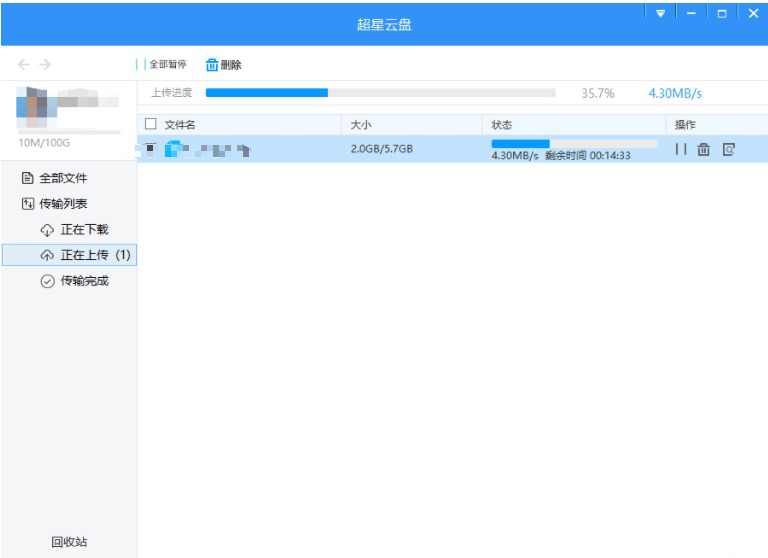The width and height of the screenshot is (768, 558).
Task: Delete the uploading file with row trash icon
Action: pyautogui.click(x=704, y=149)
